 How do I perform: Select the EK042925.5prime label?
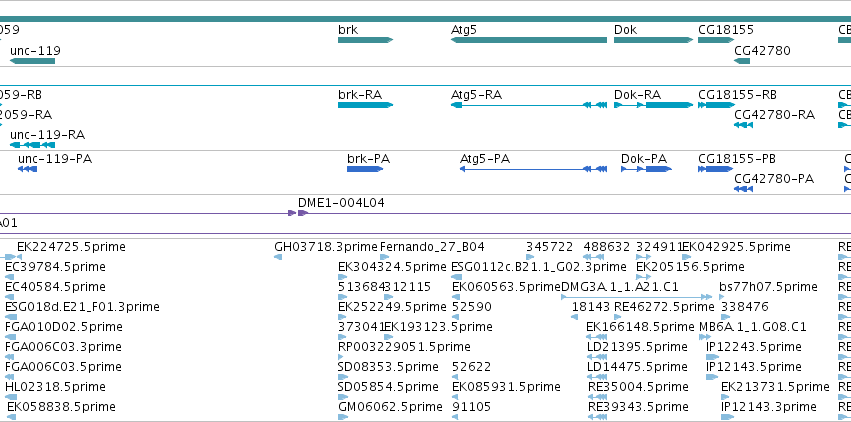(736, 247)
